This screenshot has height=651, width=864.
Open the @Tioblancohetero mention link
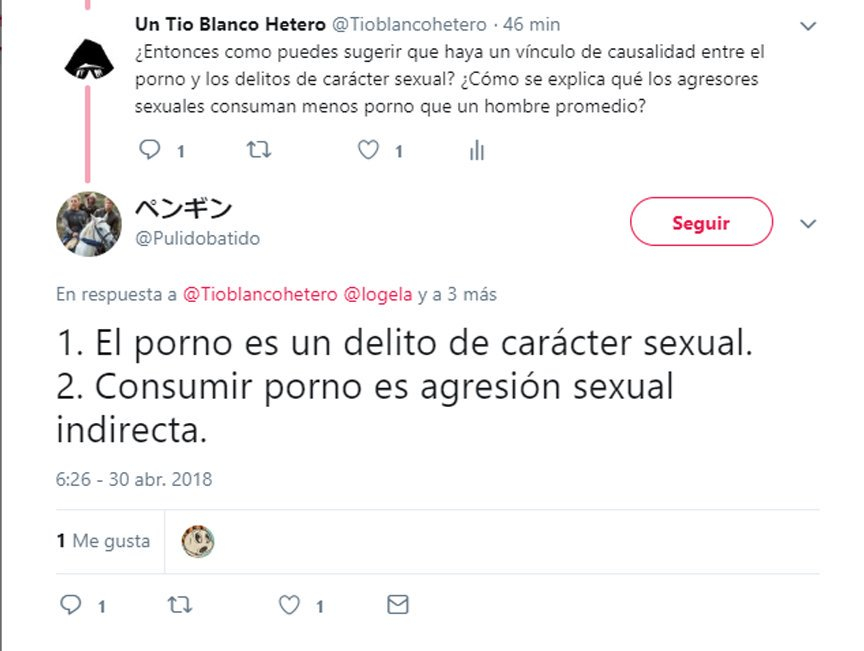[260, 294]
